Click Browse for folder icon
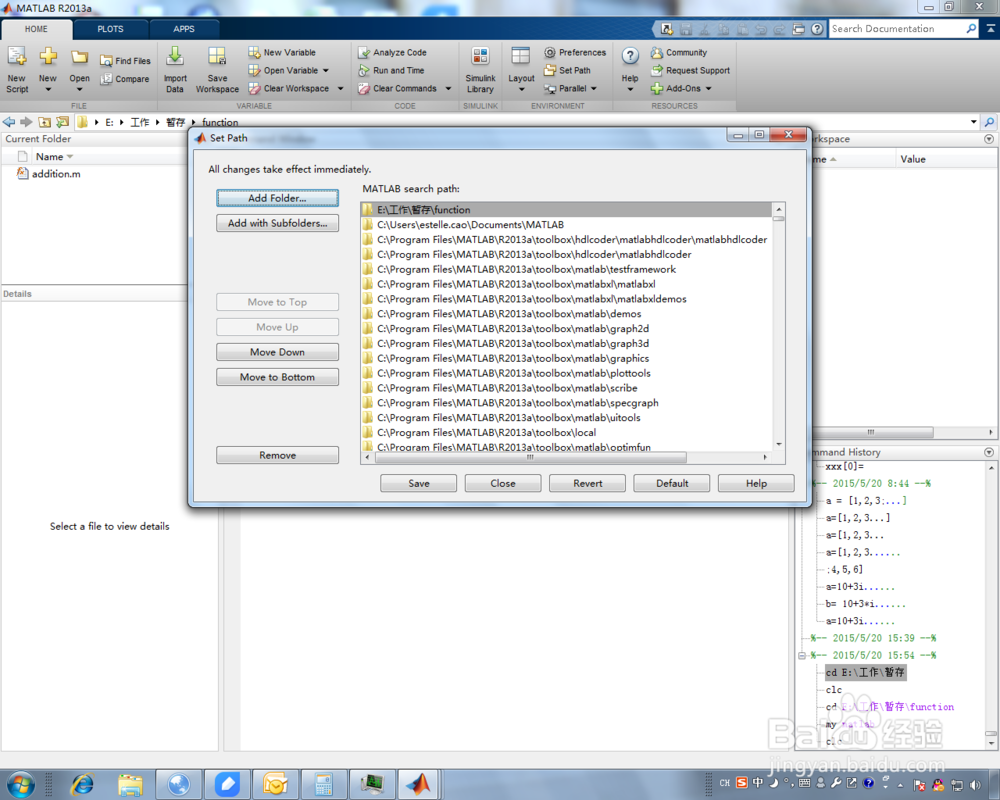Screen dimensions: 1000x800 pos(62,122)
